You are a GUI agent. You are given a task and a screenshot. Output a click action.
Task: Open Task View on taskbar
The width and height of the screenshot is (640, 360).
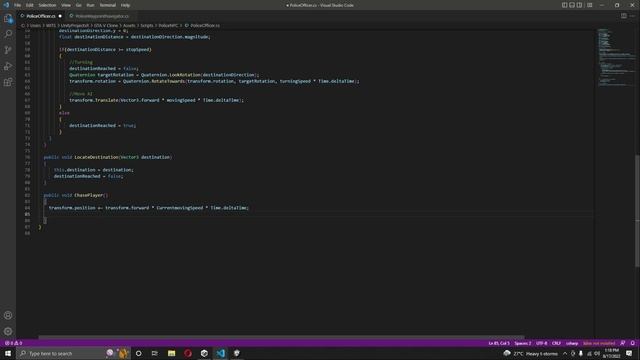[155, 353]
